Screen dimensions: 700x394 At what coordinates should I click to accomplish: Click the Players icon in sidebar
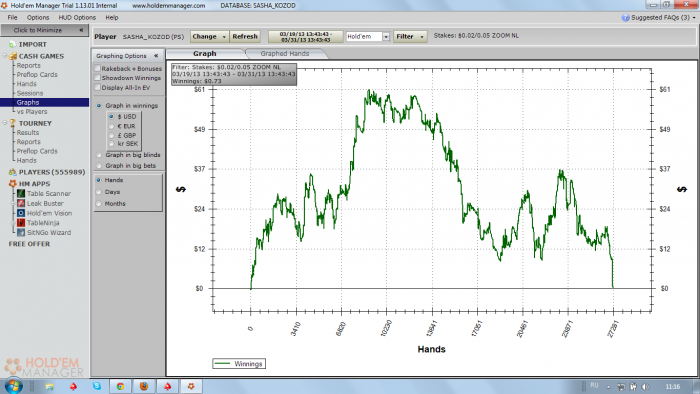click(x=12, y=172)
